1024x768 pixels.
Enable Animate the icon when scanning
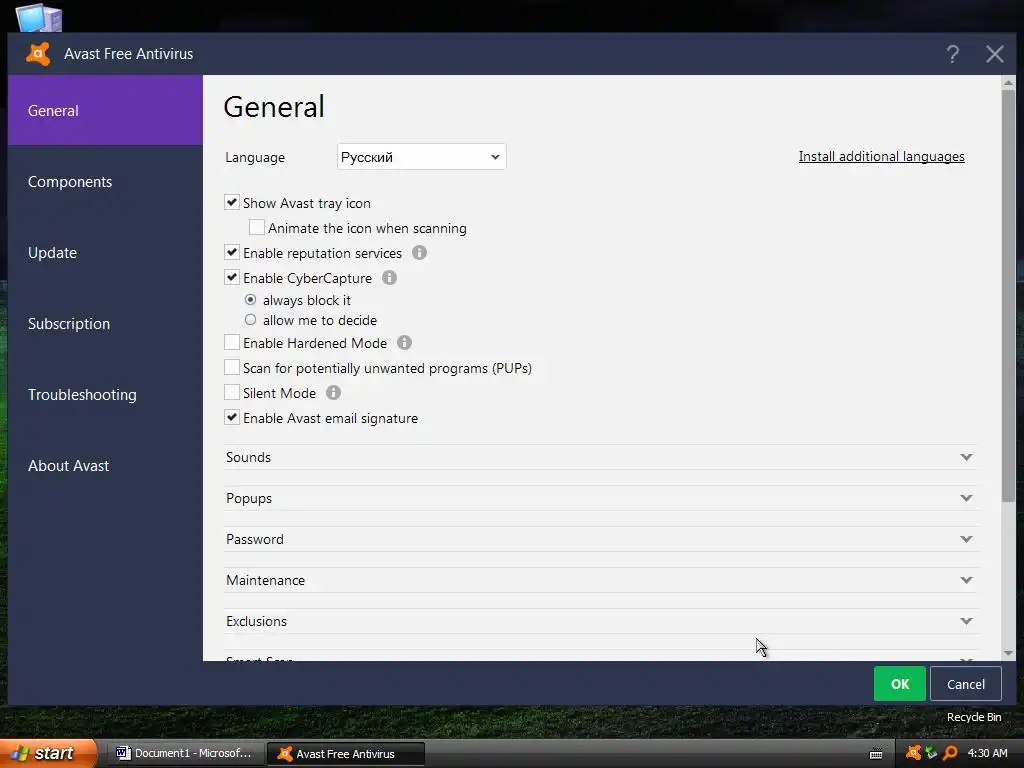[x=257, y=227]
